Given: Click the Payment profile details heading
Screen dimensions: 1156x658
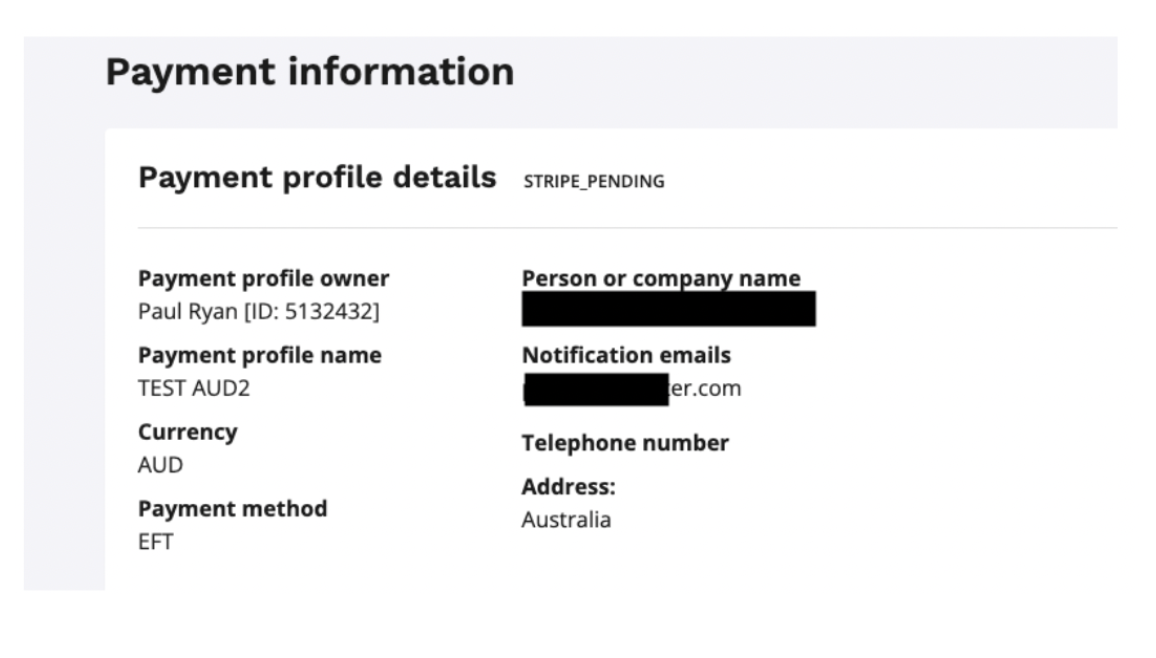Looking at the screenshot, I should click(317, 178).
